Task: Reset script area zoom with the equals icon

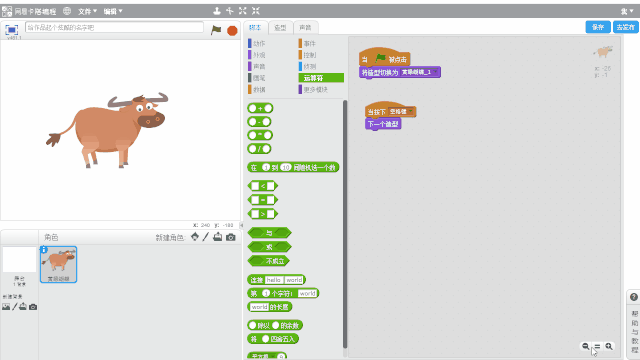Action: (x=597, y=346)
